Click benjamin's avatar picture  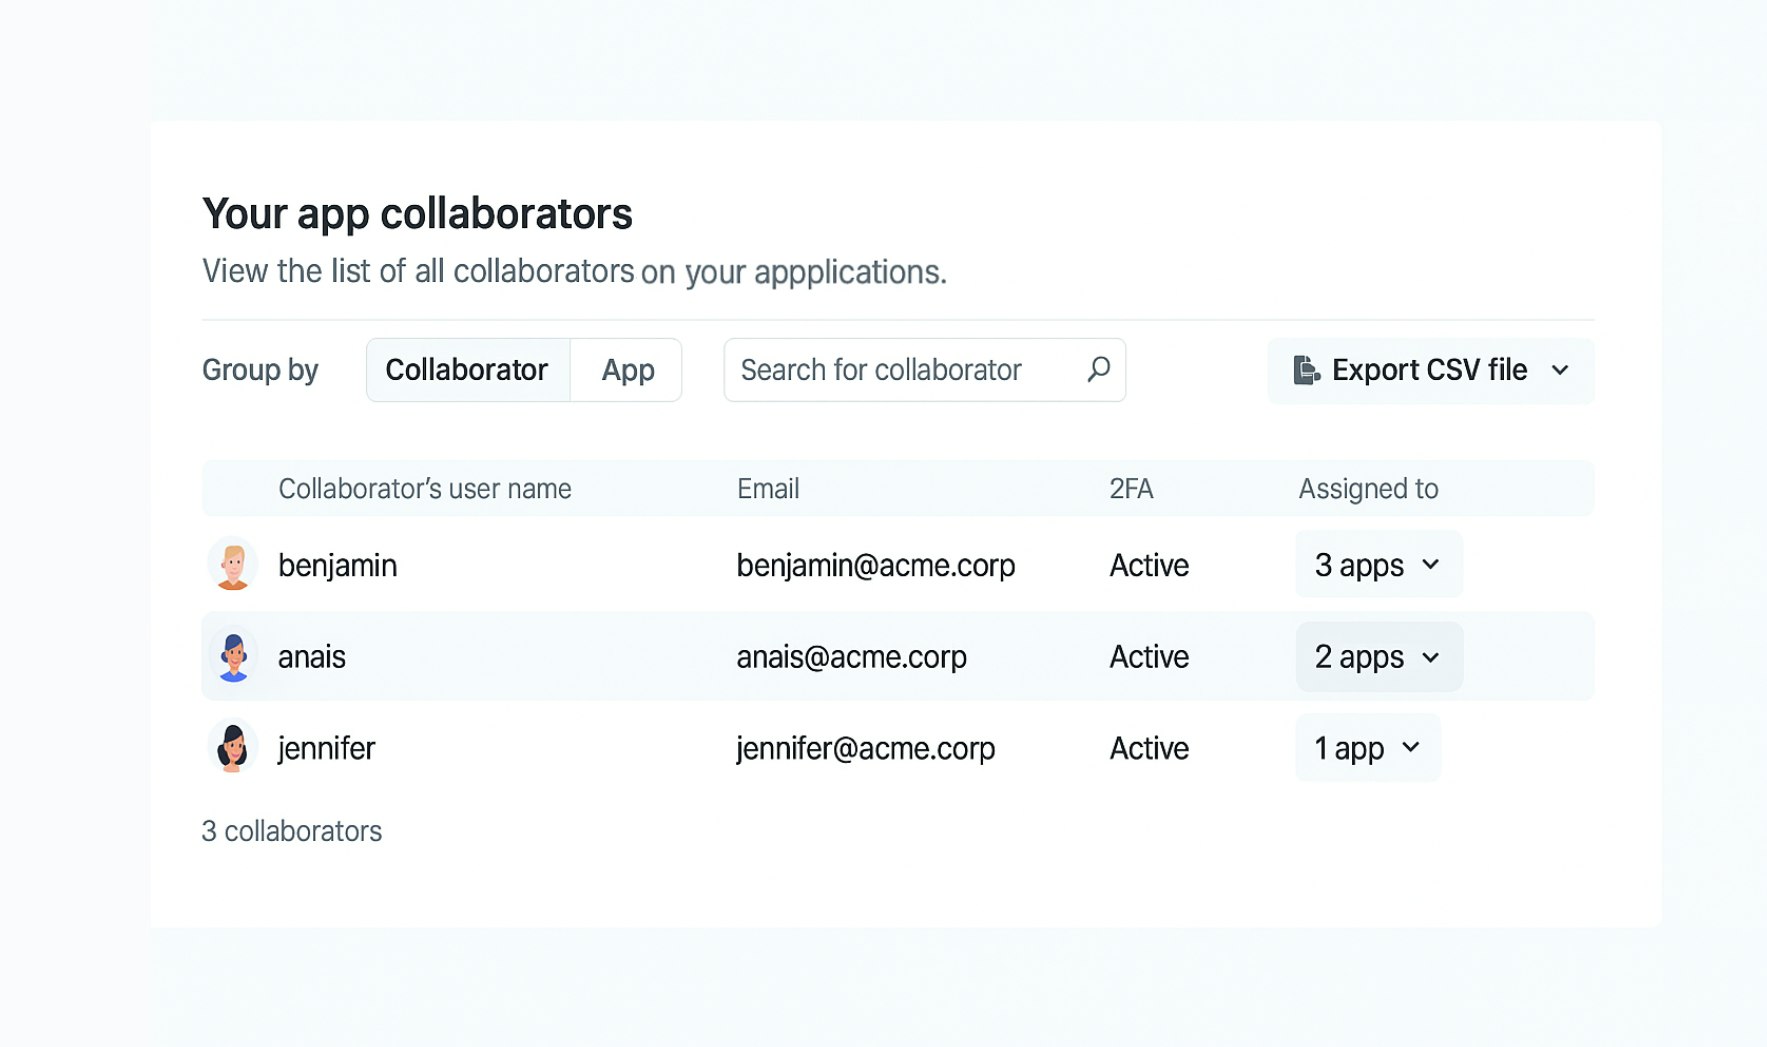233,565
